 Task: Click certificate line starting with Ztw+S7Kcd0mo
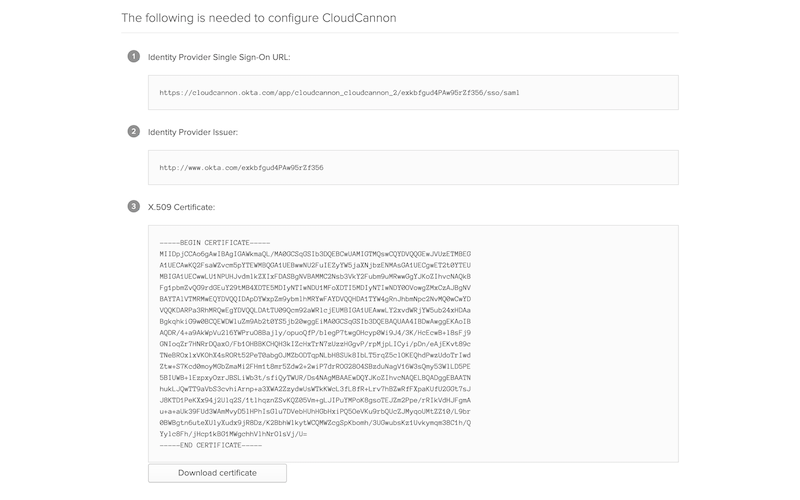click(x=315, y=366)
